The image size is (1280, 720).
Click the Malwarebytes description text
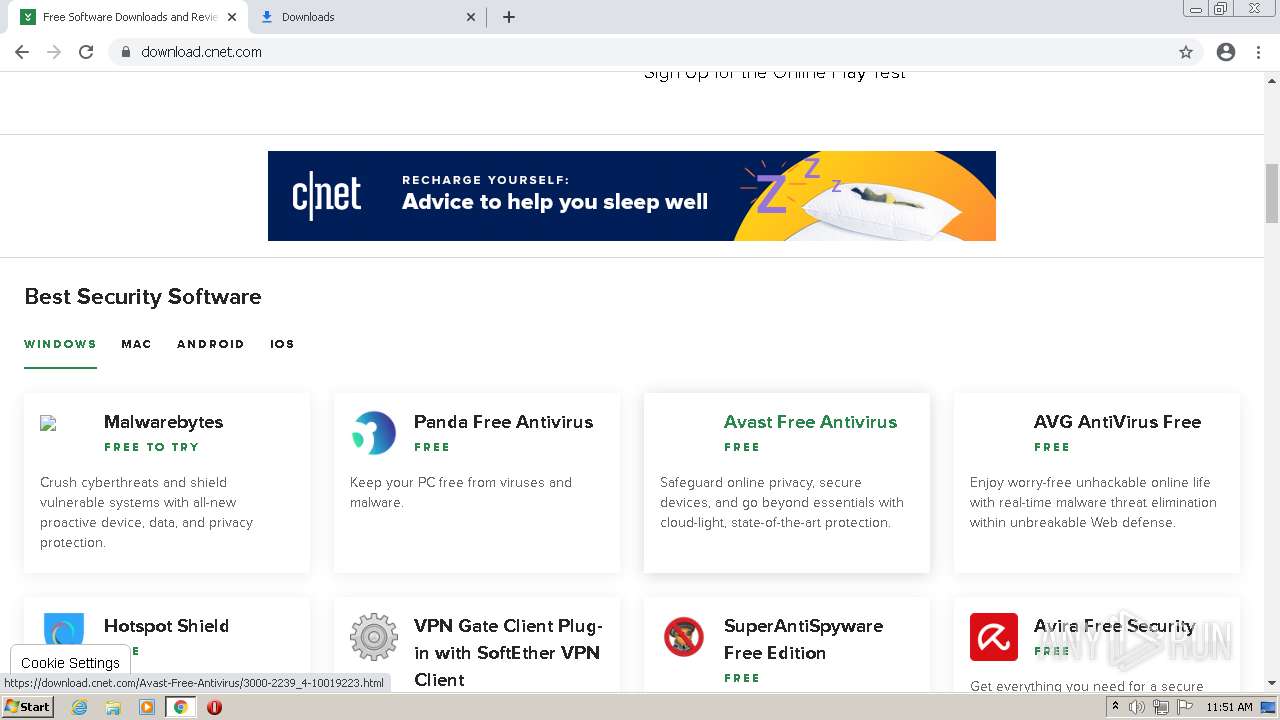tap(147, 512)
